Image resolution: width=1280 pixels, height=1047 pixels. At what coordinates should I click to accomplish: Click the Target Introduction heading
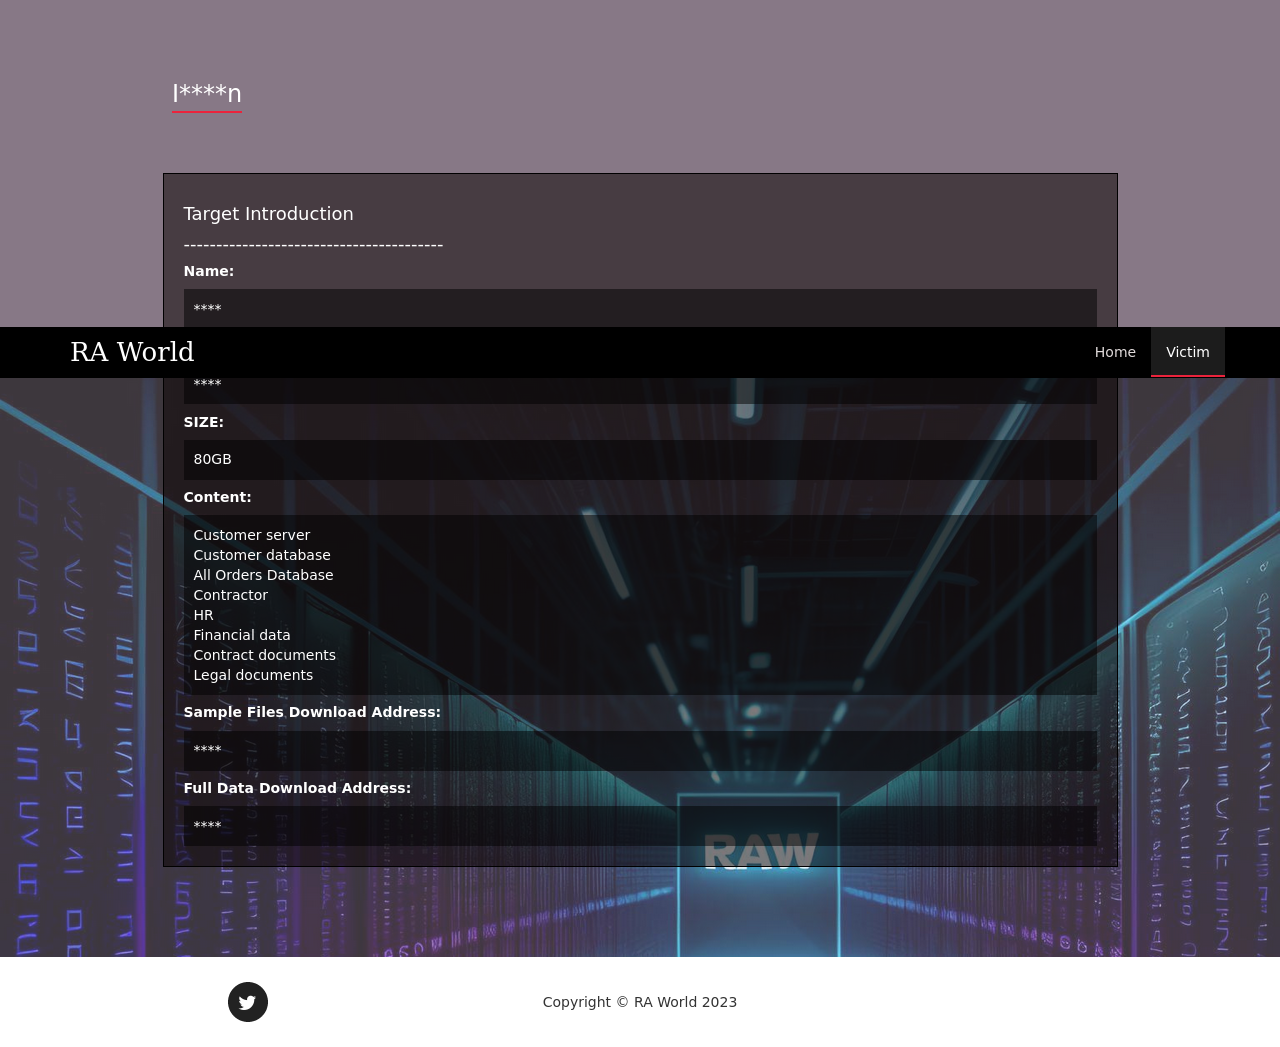click(x=268, y=214)
